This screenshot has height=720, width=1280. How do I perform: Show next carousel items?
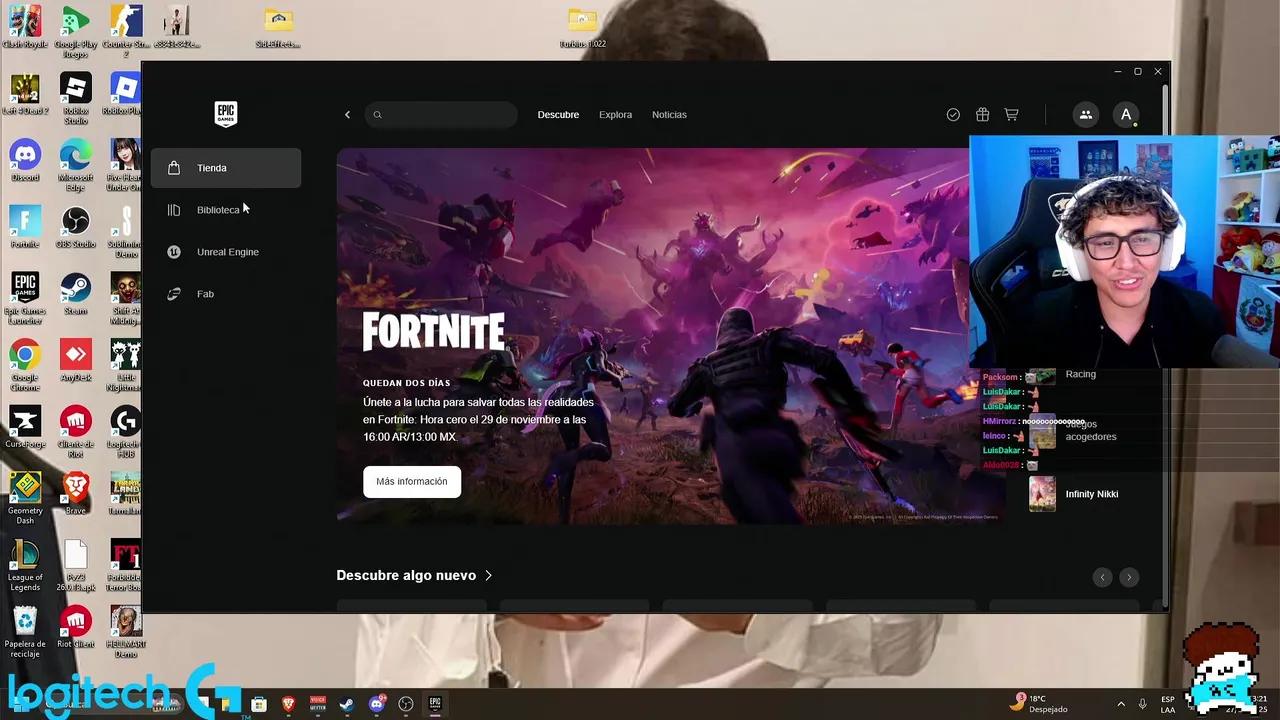(1129, 577)
